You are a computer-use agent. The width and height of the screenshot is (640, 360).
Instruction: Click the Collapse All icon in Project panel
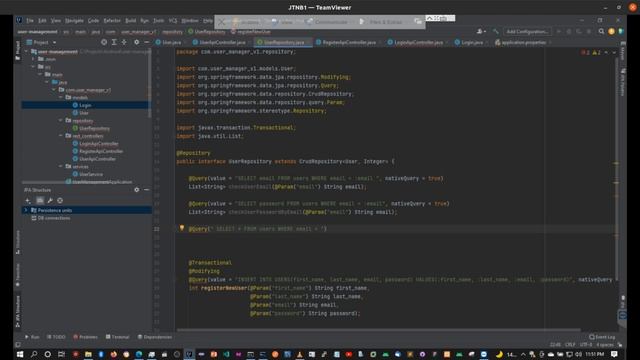click(124, 42)
